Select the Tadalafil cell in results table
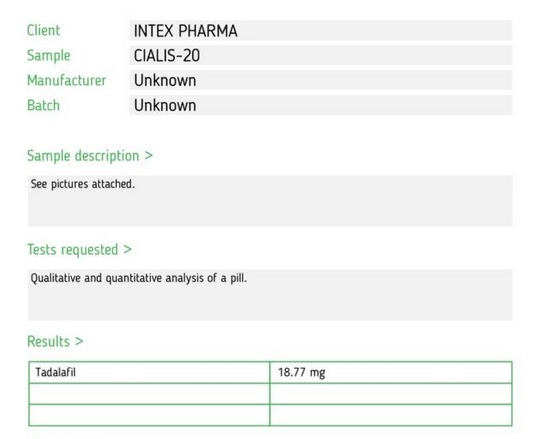The width and height of the screenshot is (552, 439). tap(149, 372)
